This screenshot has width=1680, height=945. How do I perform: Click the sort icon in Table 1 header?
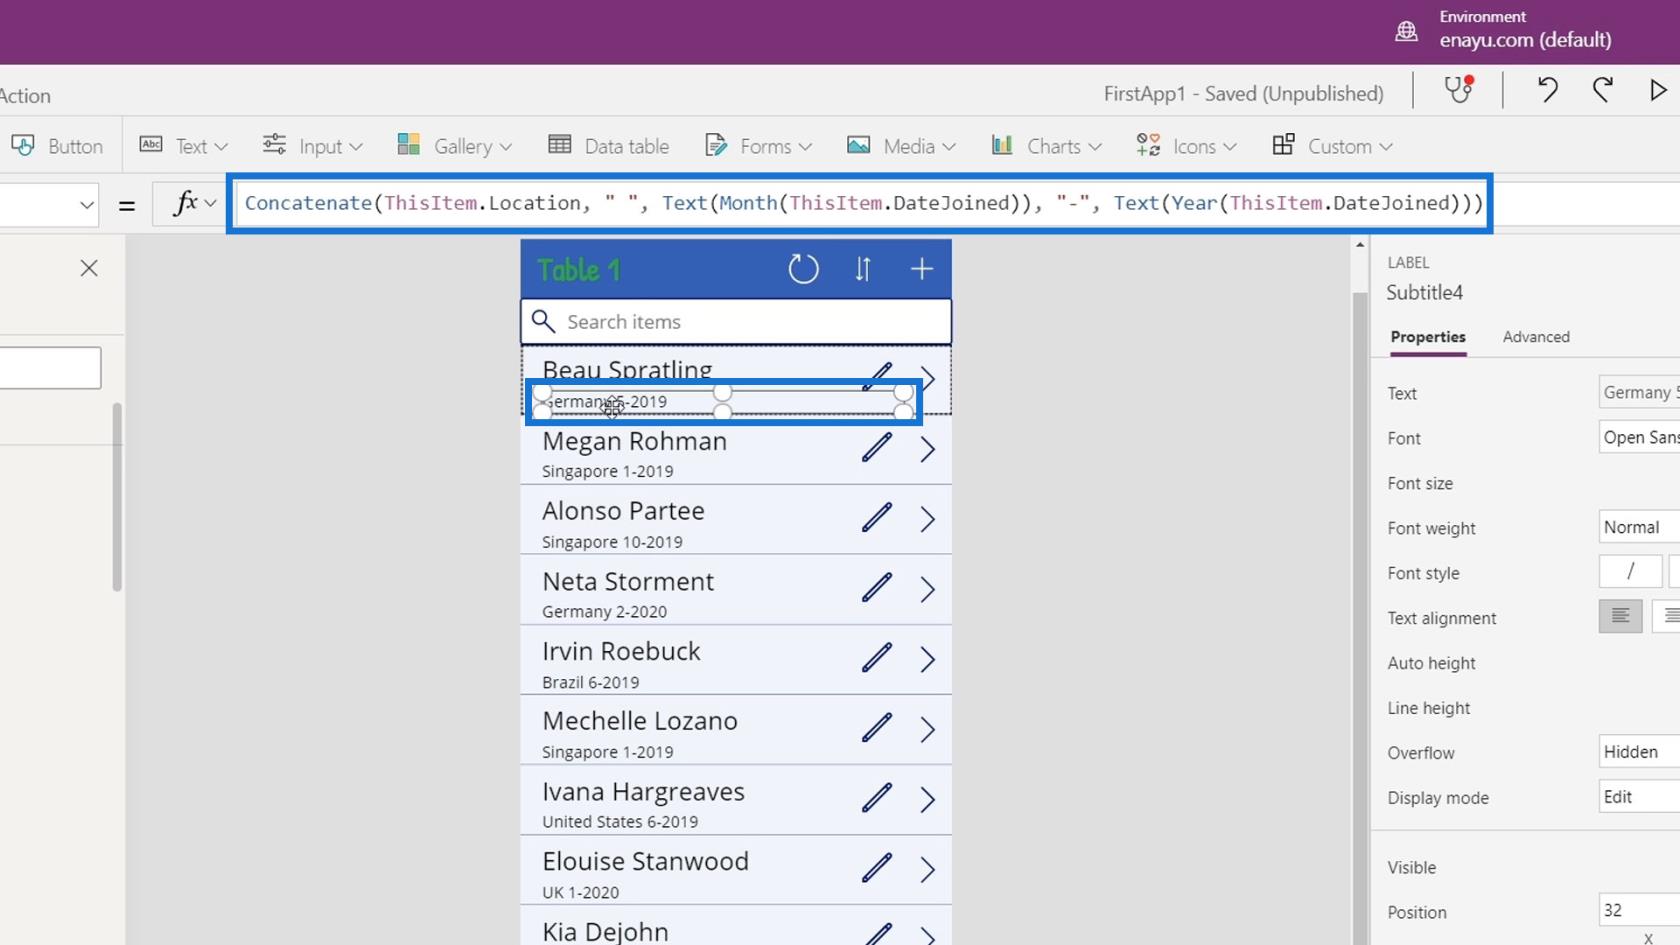click(x=863, y=269)
